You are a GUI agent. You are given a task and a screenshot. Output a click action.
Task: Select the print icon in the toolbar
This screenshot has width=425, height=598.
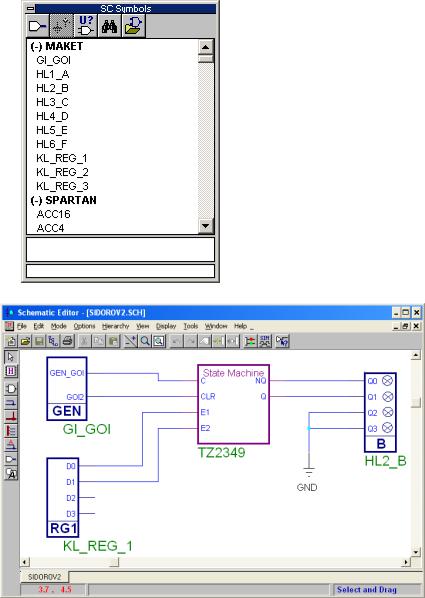pos(68,341)
